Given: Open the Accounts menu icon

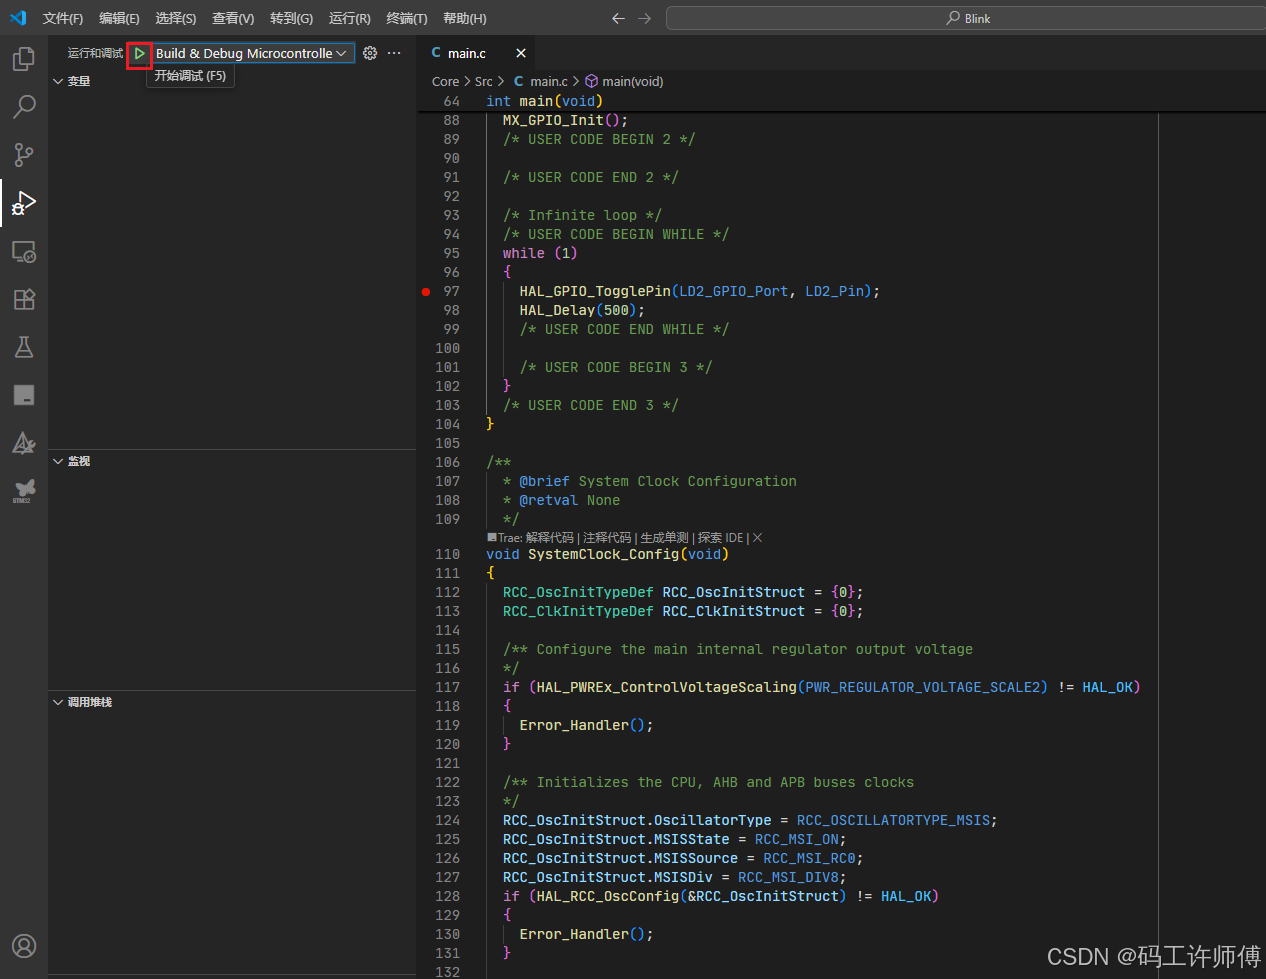Looking at the screenshot, I should pyautogui.click(x=24, y=945).
